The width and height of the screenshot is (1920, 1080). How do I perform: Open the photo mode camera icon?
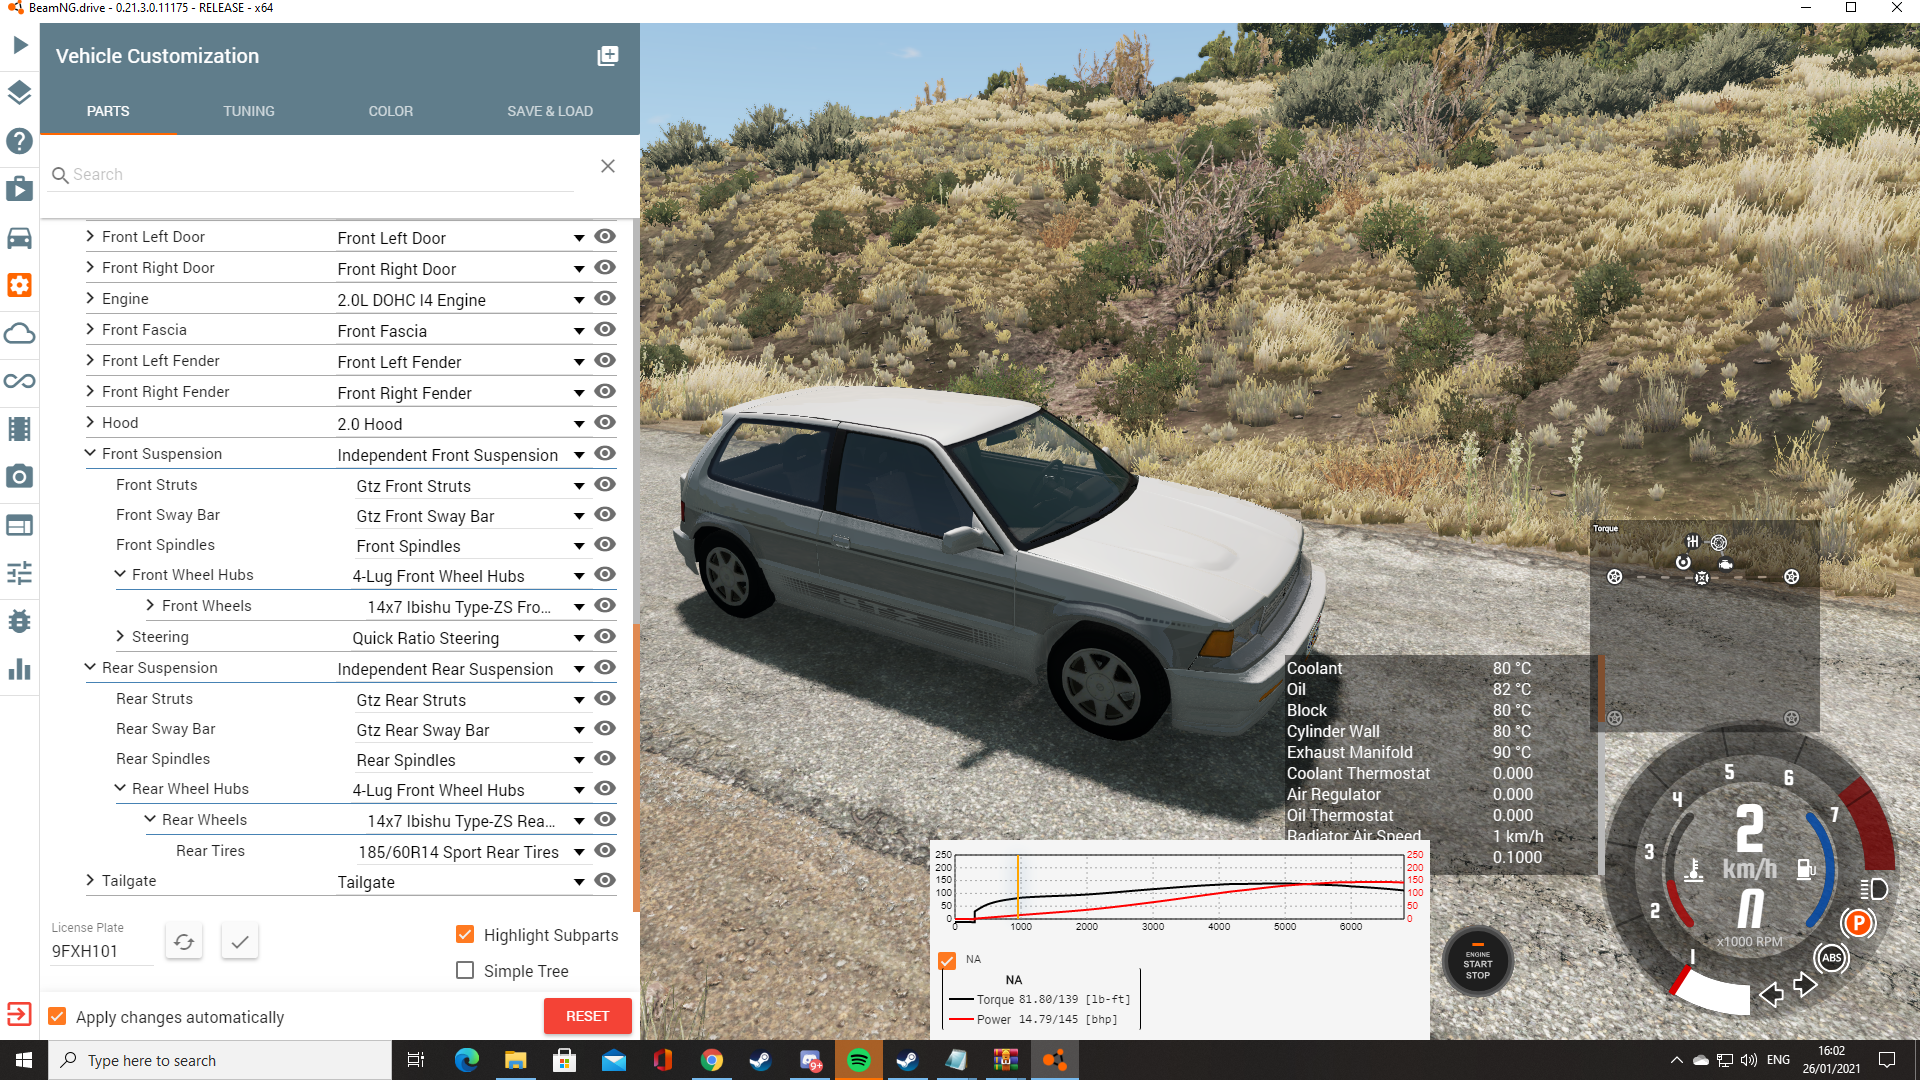20,477
